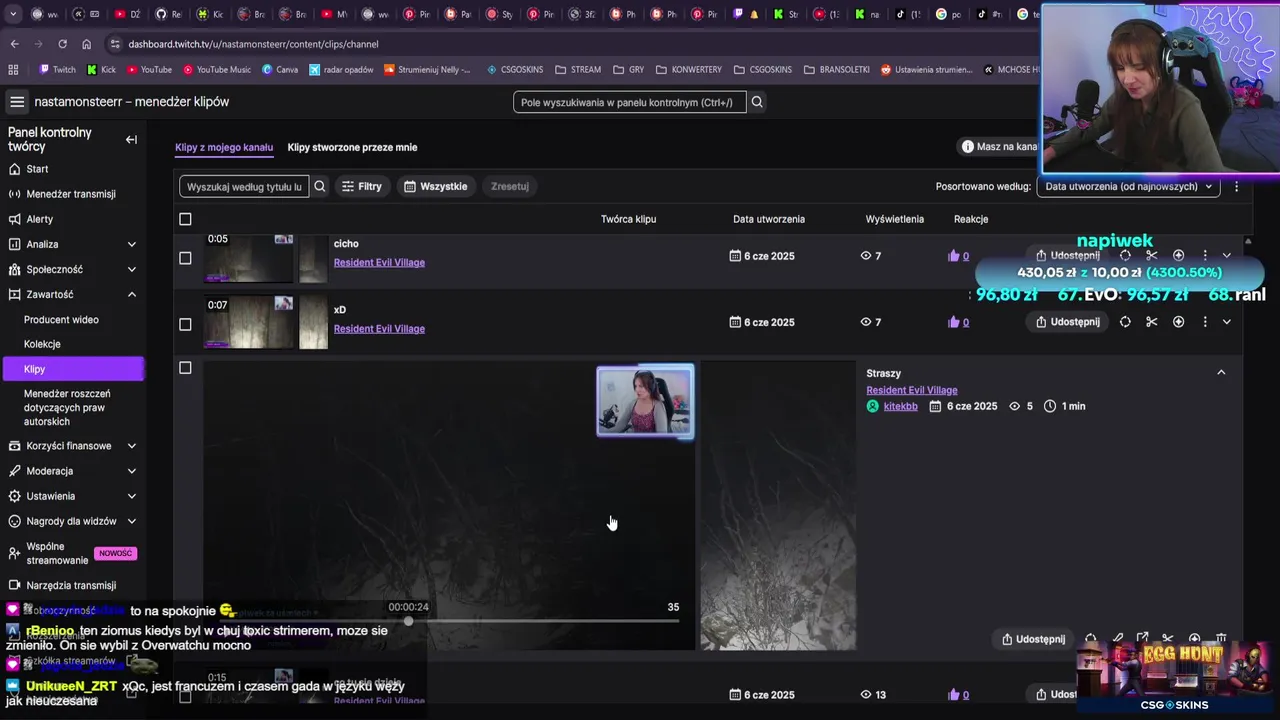Focus the dashboard Pole wyszukiwania search box
1280x720 pixels.
[x=629, y=102]
